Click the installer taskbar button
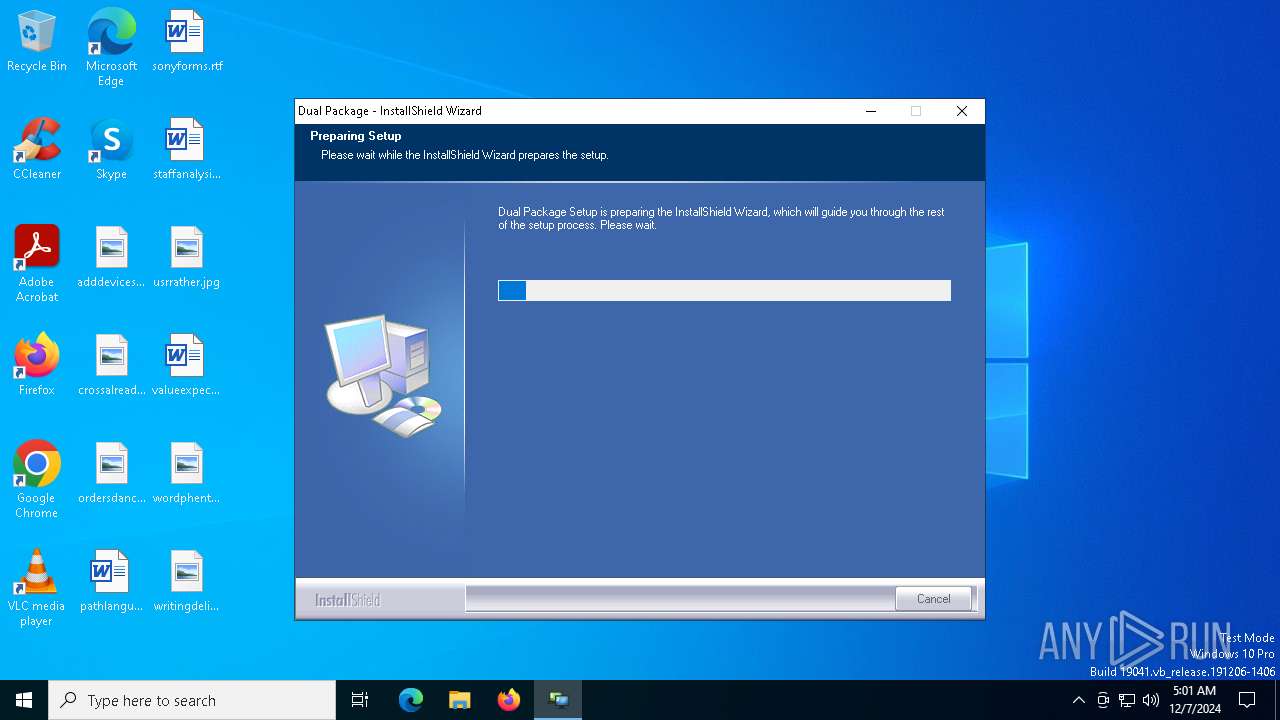Screen dimensions: 1280x720 (x=558, y=700)
